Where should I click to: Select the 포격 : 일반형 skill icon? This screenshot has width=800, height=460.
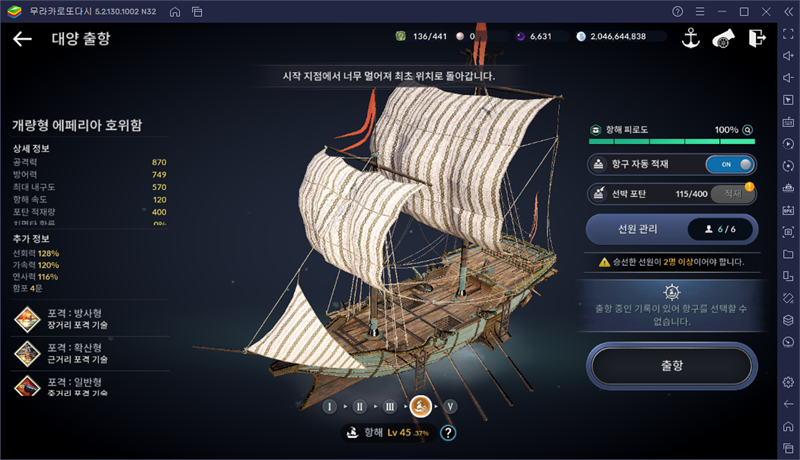(x=28, y=387)
